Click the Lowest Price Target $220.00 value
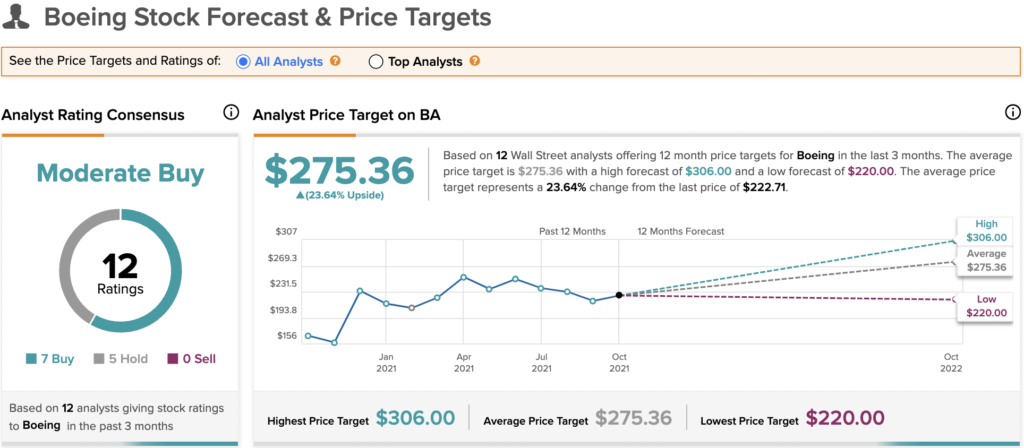Screen dimensions: 1024x448 (845, 418)
